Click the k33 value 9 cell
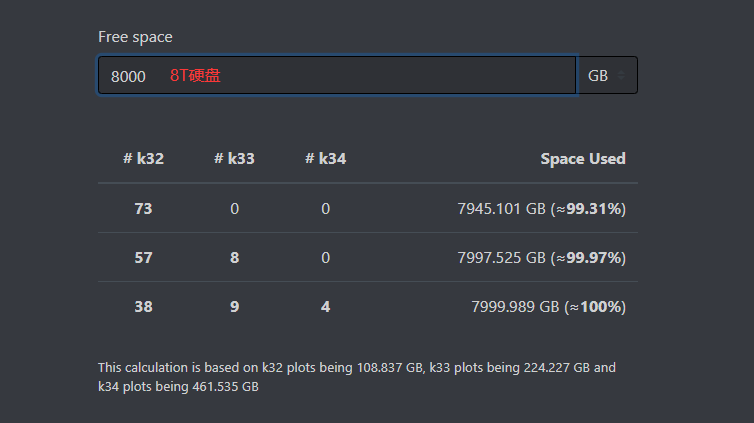 (234, 307)
